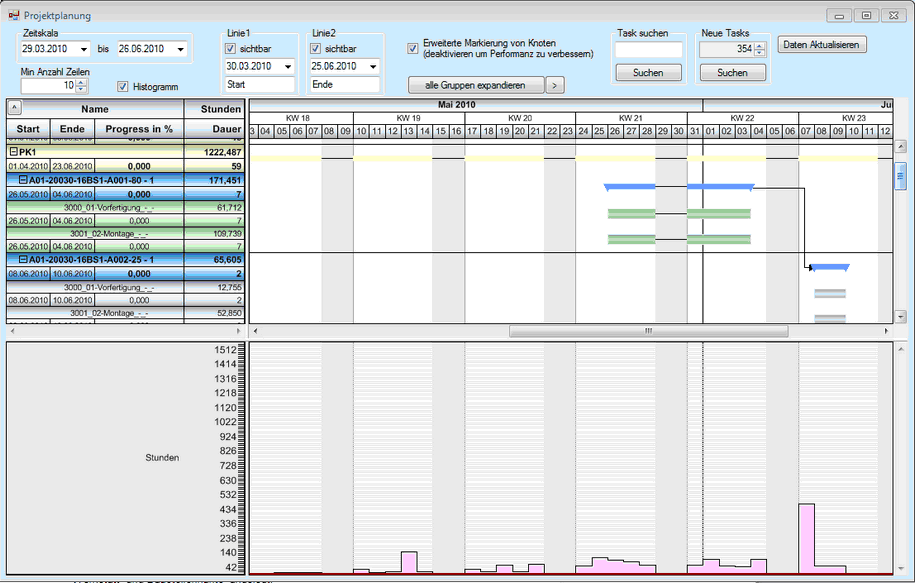Click the Projektplanung window title icon
915x583 pixels.
(14, 16)
